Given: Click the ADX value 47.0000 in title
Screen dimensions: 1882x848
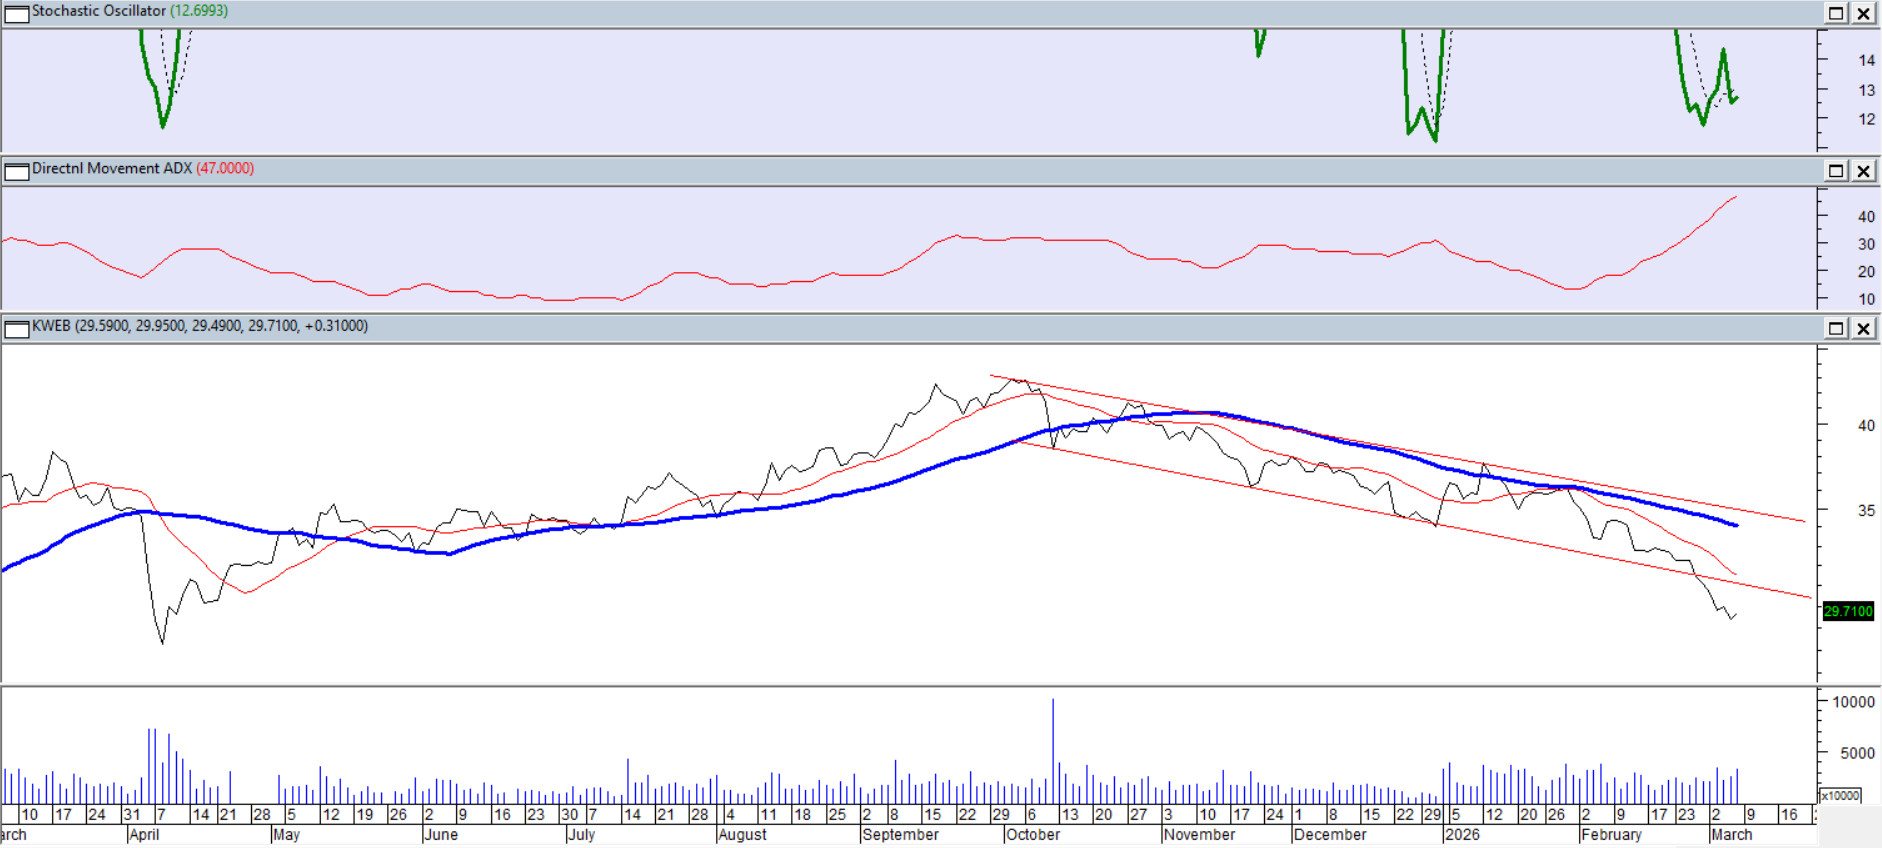Looking at the screenshot, I should click(225, 169).
